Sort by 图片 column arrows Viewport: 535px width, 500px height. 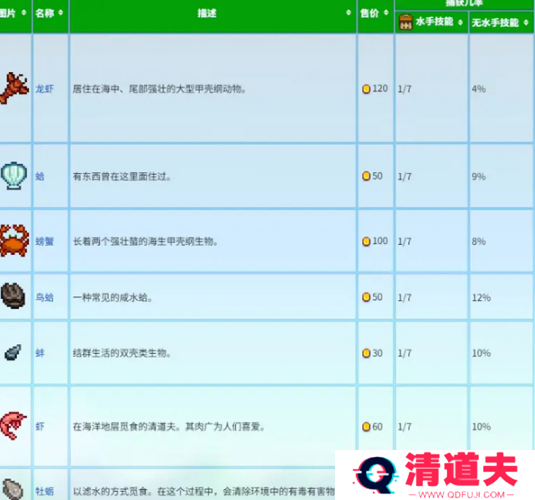(24, 13)
